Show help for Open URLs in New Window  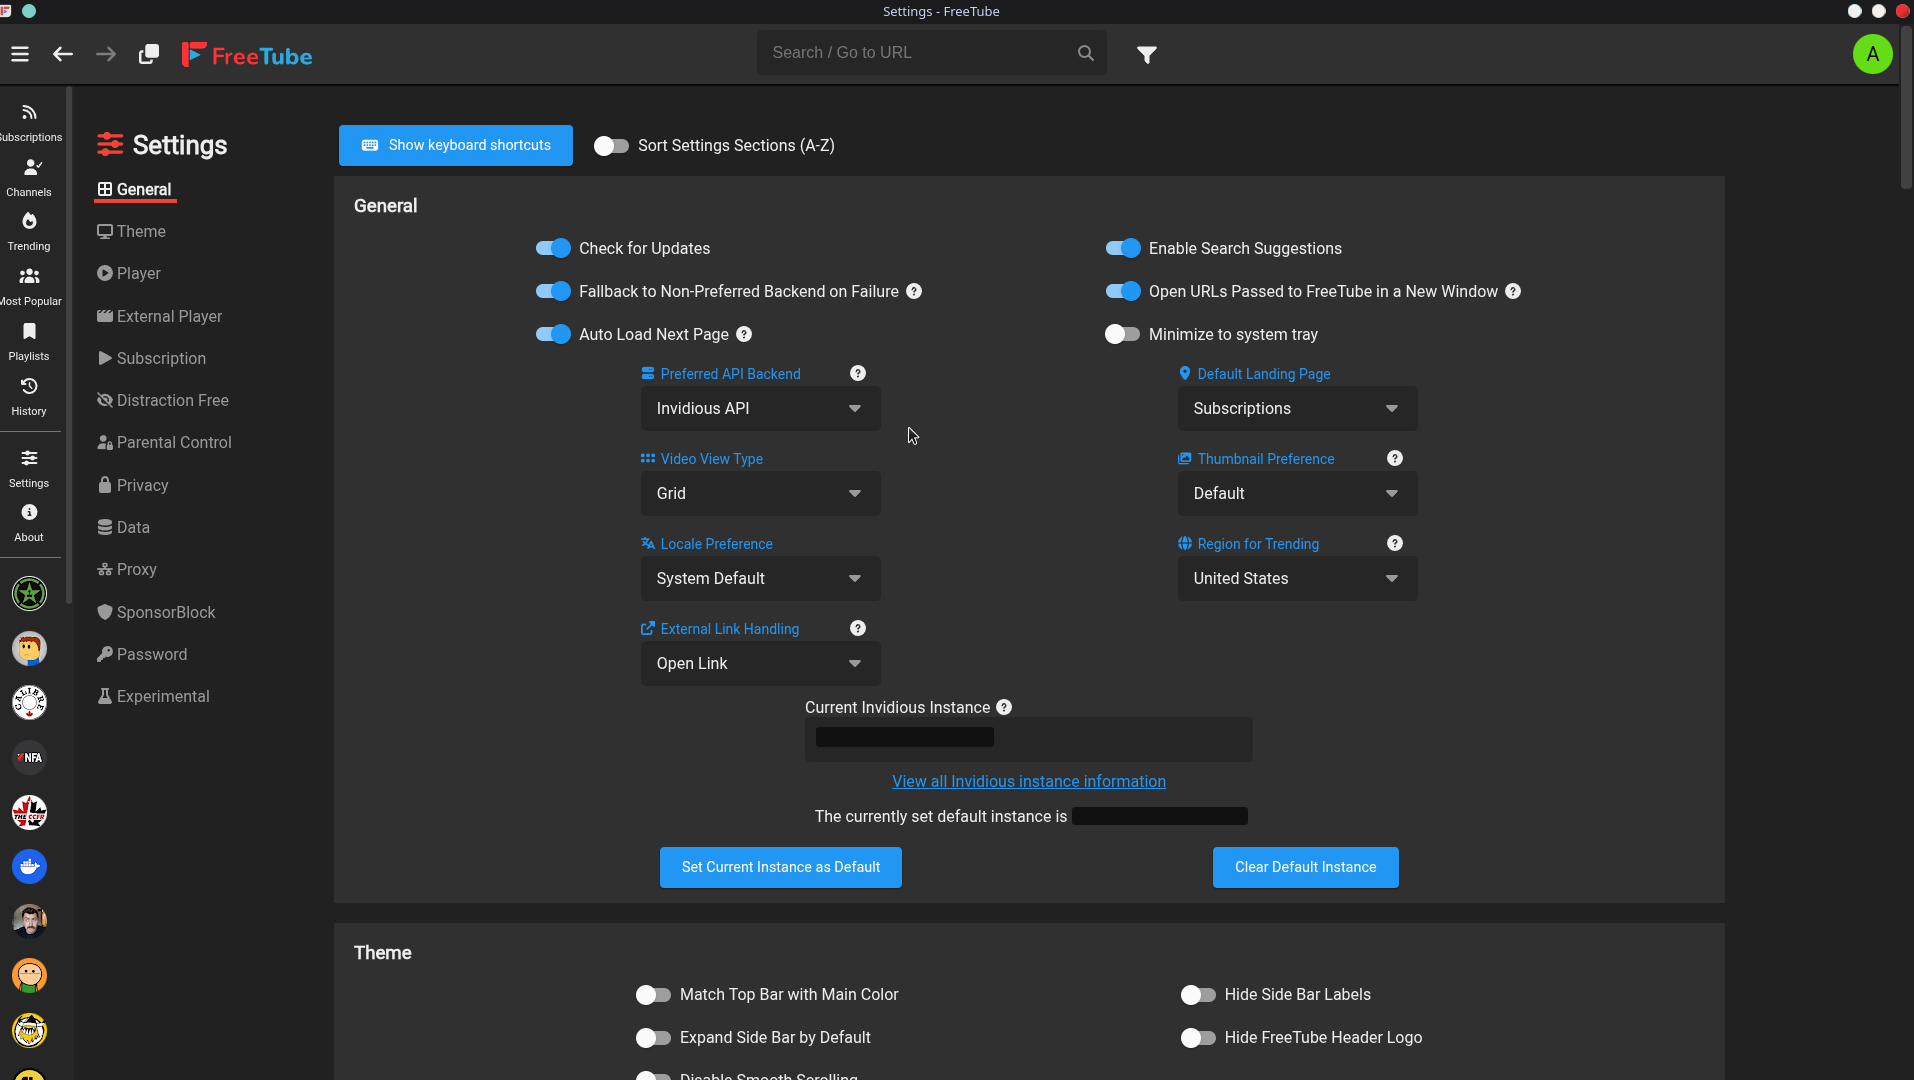coord(1513,291)
